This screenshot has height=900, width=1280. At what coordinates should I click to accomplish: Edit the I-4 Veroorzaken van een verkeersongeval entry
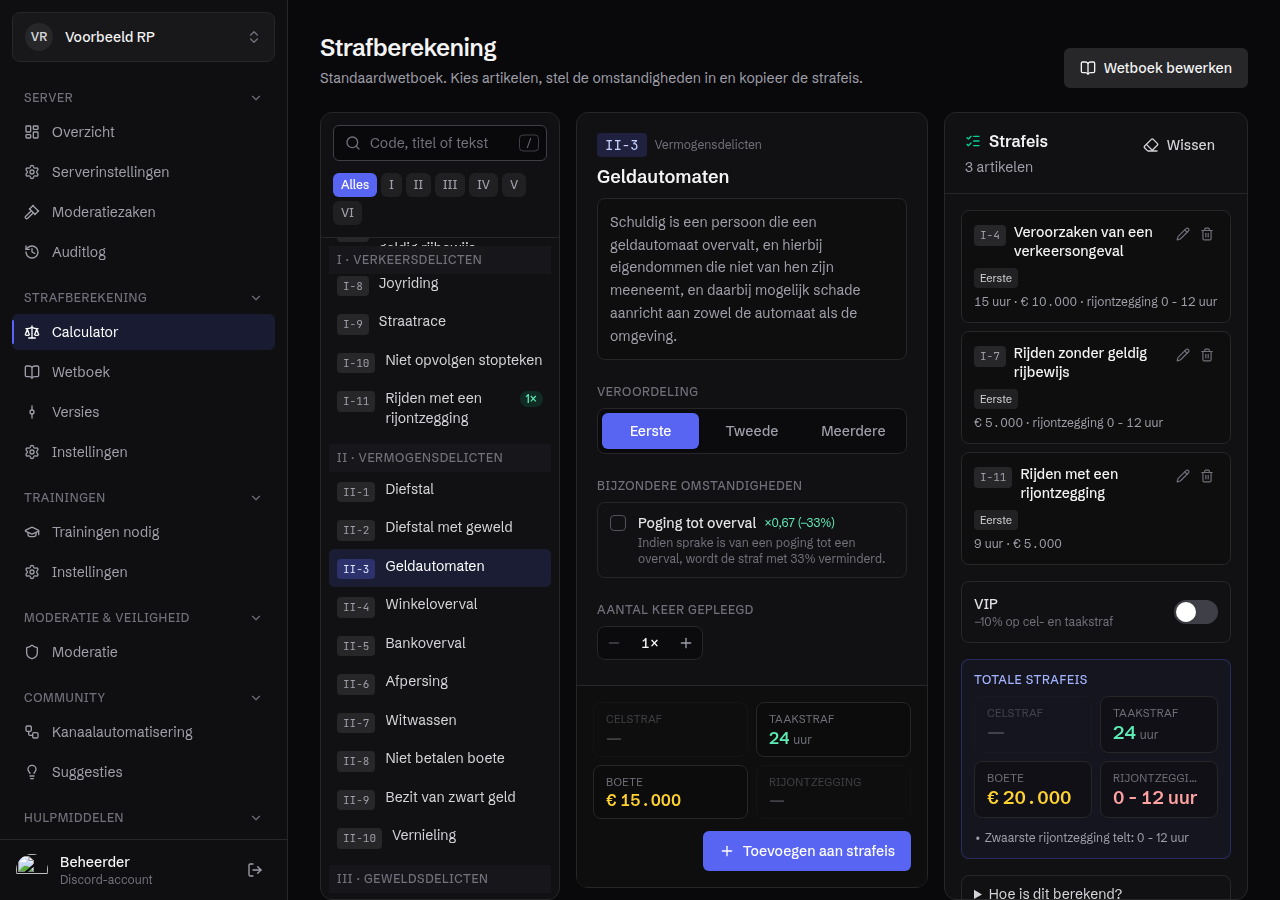(1183, 234)
